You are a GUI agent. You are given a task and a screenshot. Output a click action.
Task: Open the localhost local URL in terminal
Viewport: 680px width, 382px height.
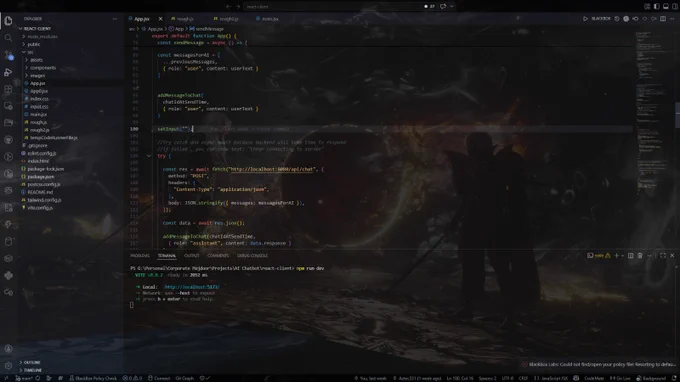click(192, 287)
